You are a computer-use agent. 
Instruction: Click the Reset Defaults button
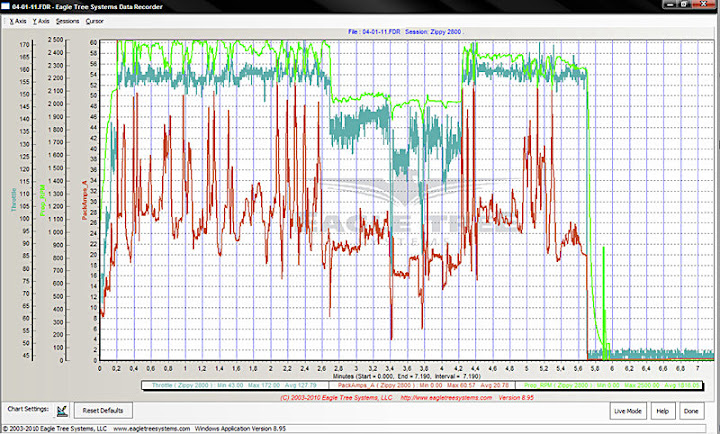[103, 411]
